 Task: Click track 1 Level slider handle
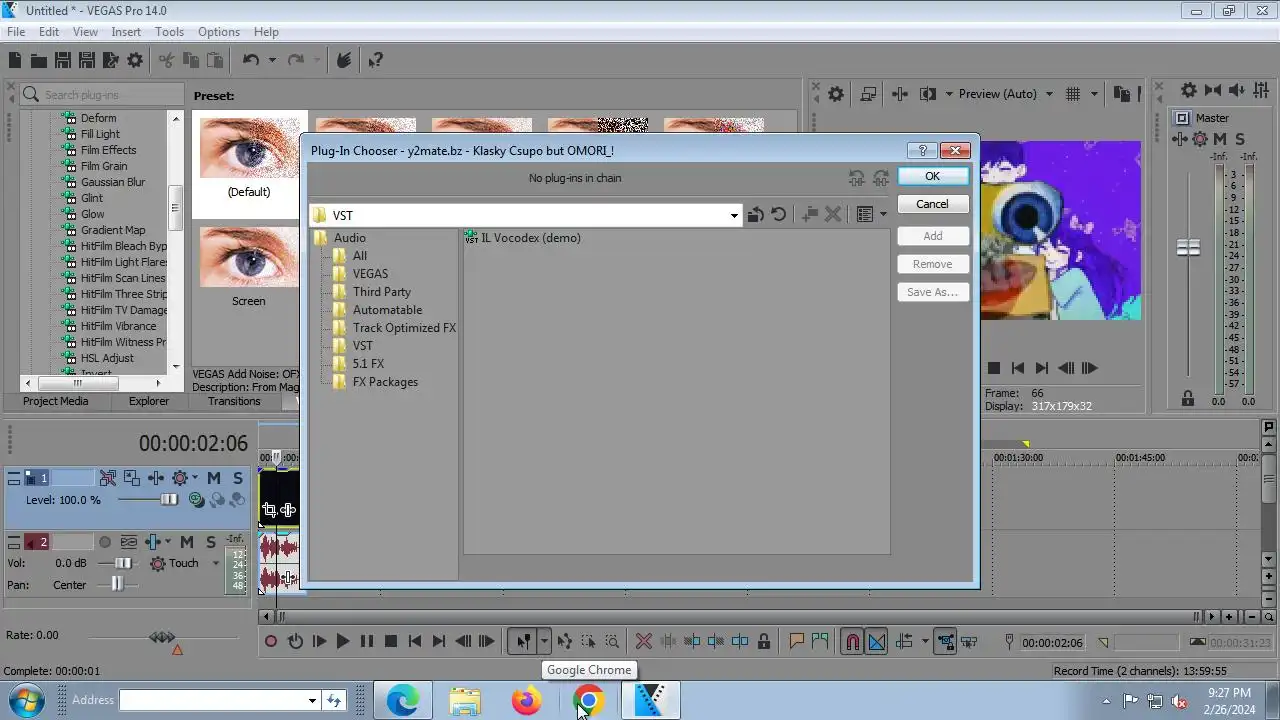(169, 500)
